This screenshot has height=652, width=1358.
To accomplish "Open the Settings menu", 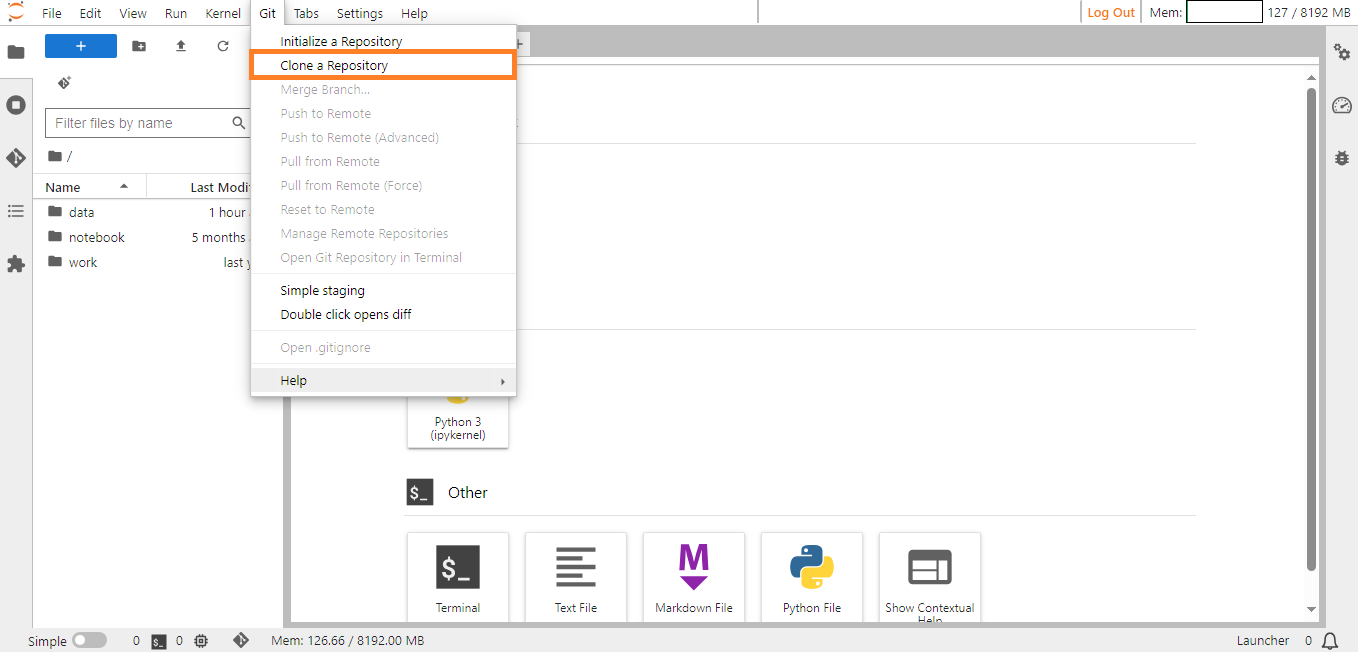I will pos(360,13).
